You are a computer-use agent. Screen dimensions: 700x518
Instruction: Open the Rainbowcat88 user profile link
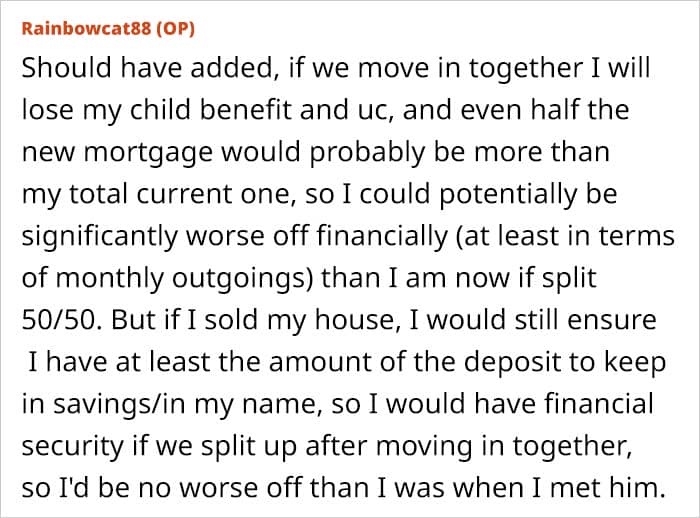coord(83,28)
